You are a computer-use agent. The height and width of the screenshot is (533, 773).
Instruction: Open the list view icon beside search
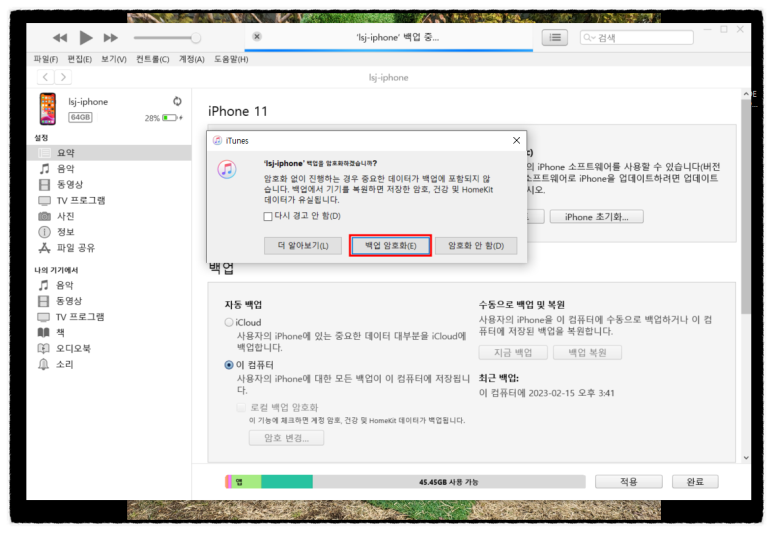555,37
